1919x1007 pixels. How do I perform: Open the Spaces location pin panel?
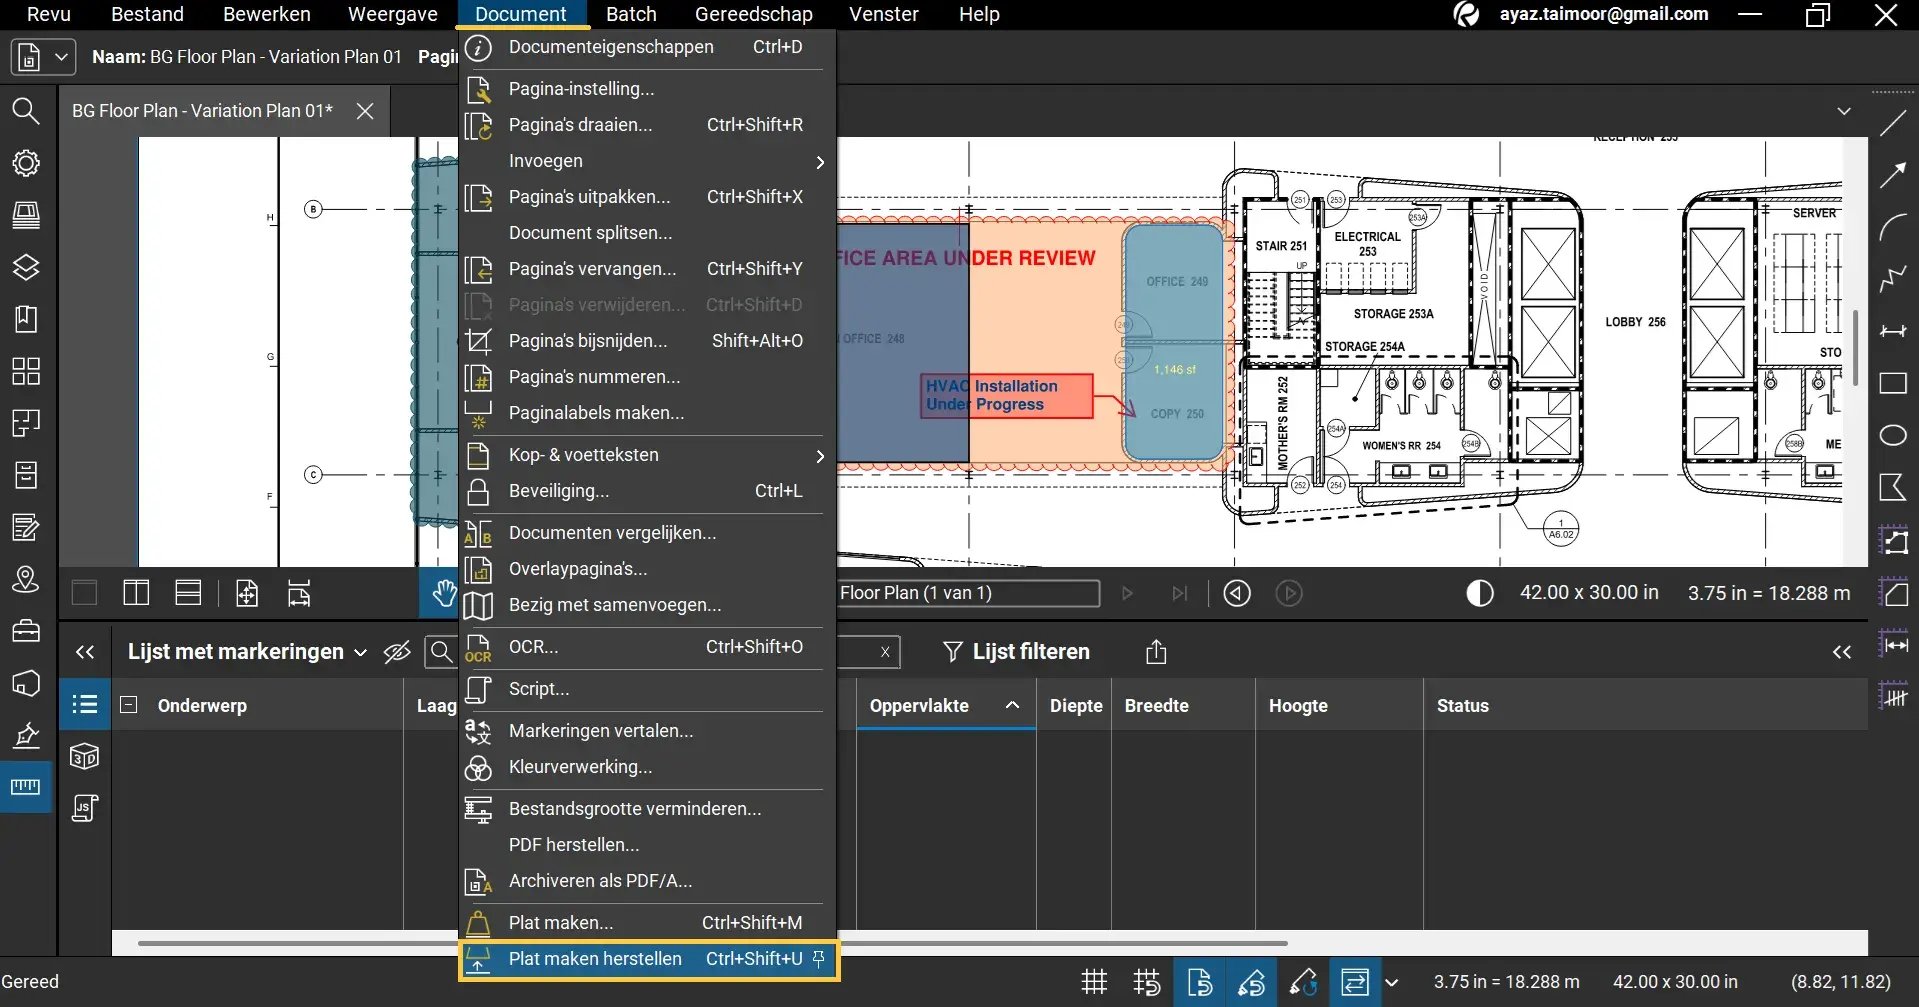pos(26,579)
